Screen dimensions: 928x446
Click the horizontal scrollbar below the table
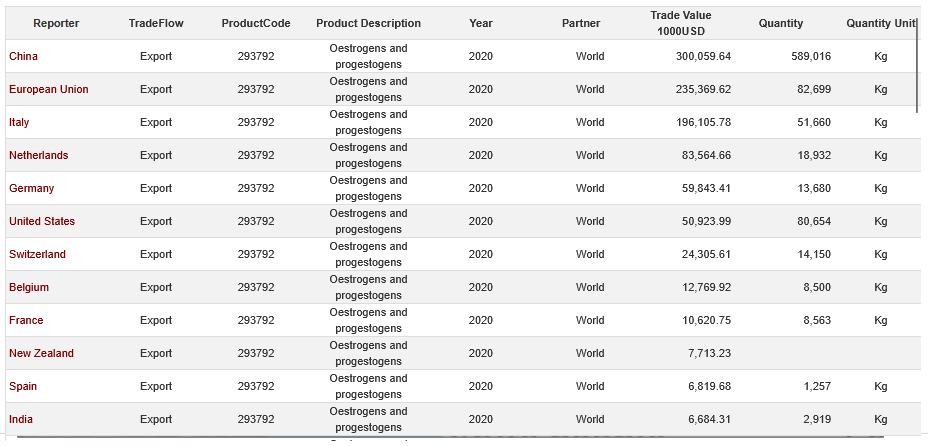click(450, 438)
